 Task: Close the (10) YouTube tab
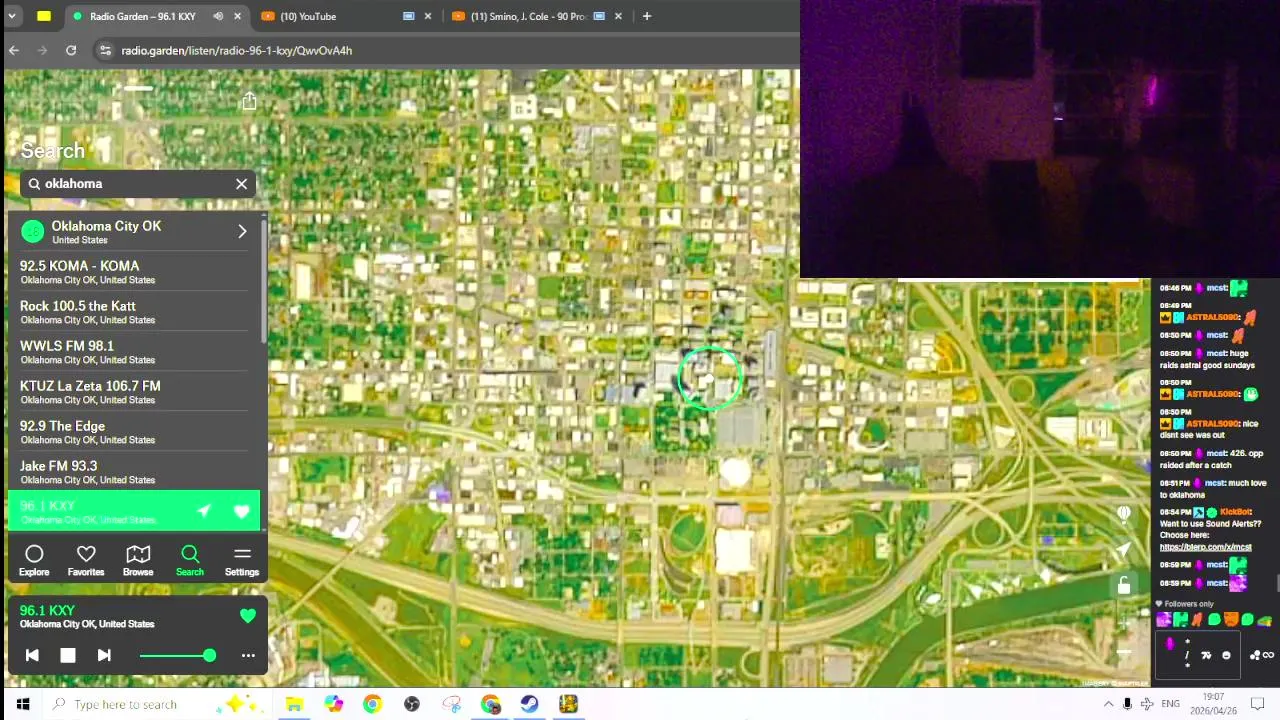click(428, 16)
